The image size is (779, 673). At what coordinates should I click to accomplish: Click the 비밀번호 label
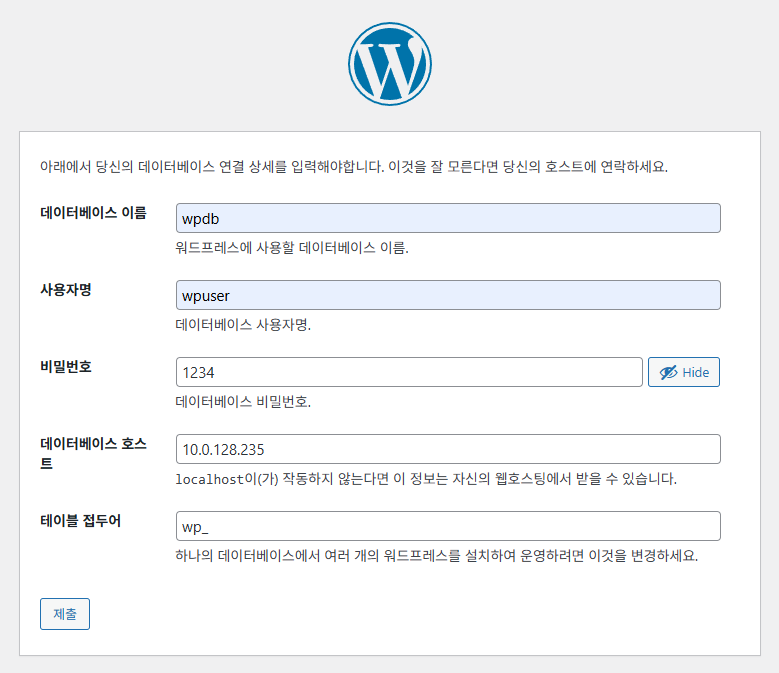66,367
